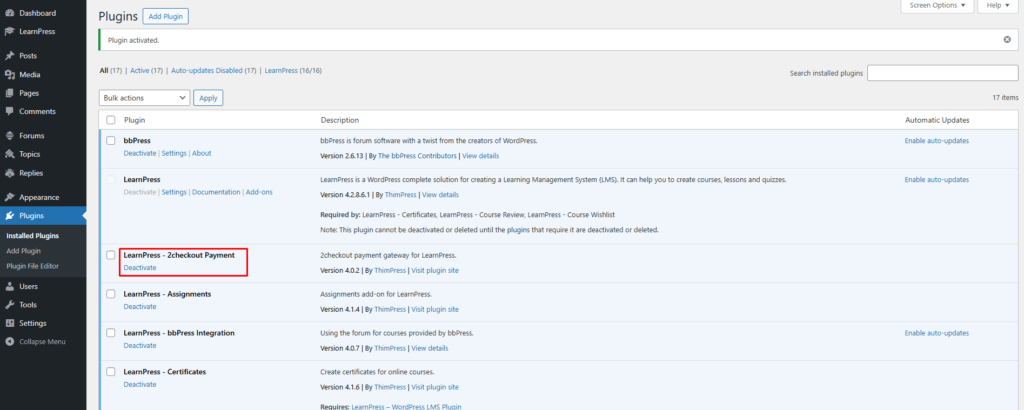Viewport: 1024px width, 410px height.
Task: Click the Pages icon in sidebar
Action: point(10,93)
